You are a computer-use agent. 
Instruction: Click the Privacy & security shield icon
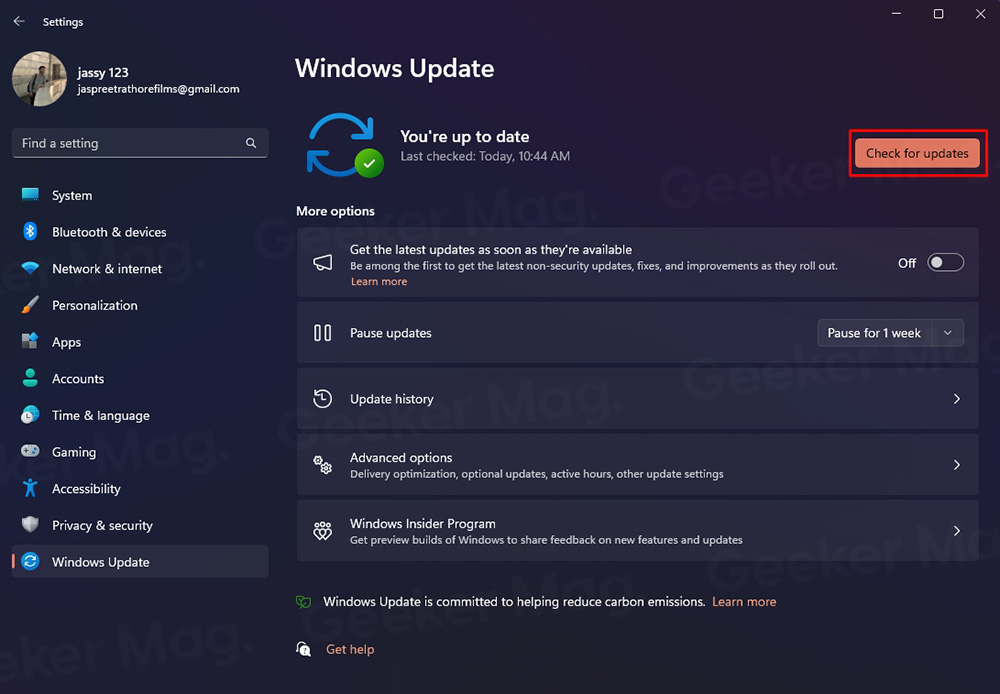pos(30,524)
